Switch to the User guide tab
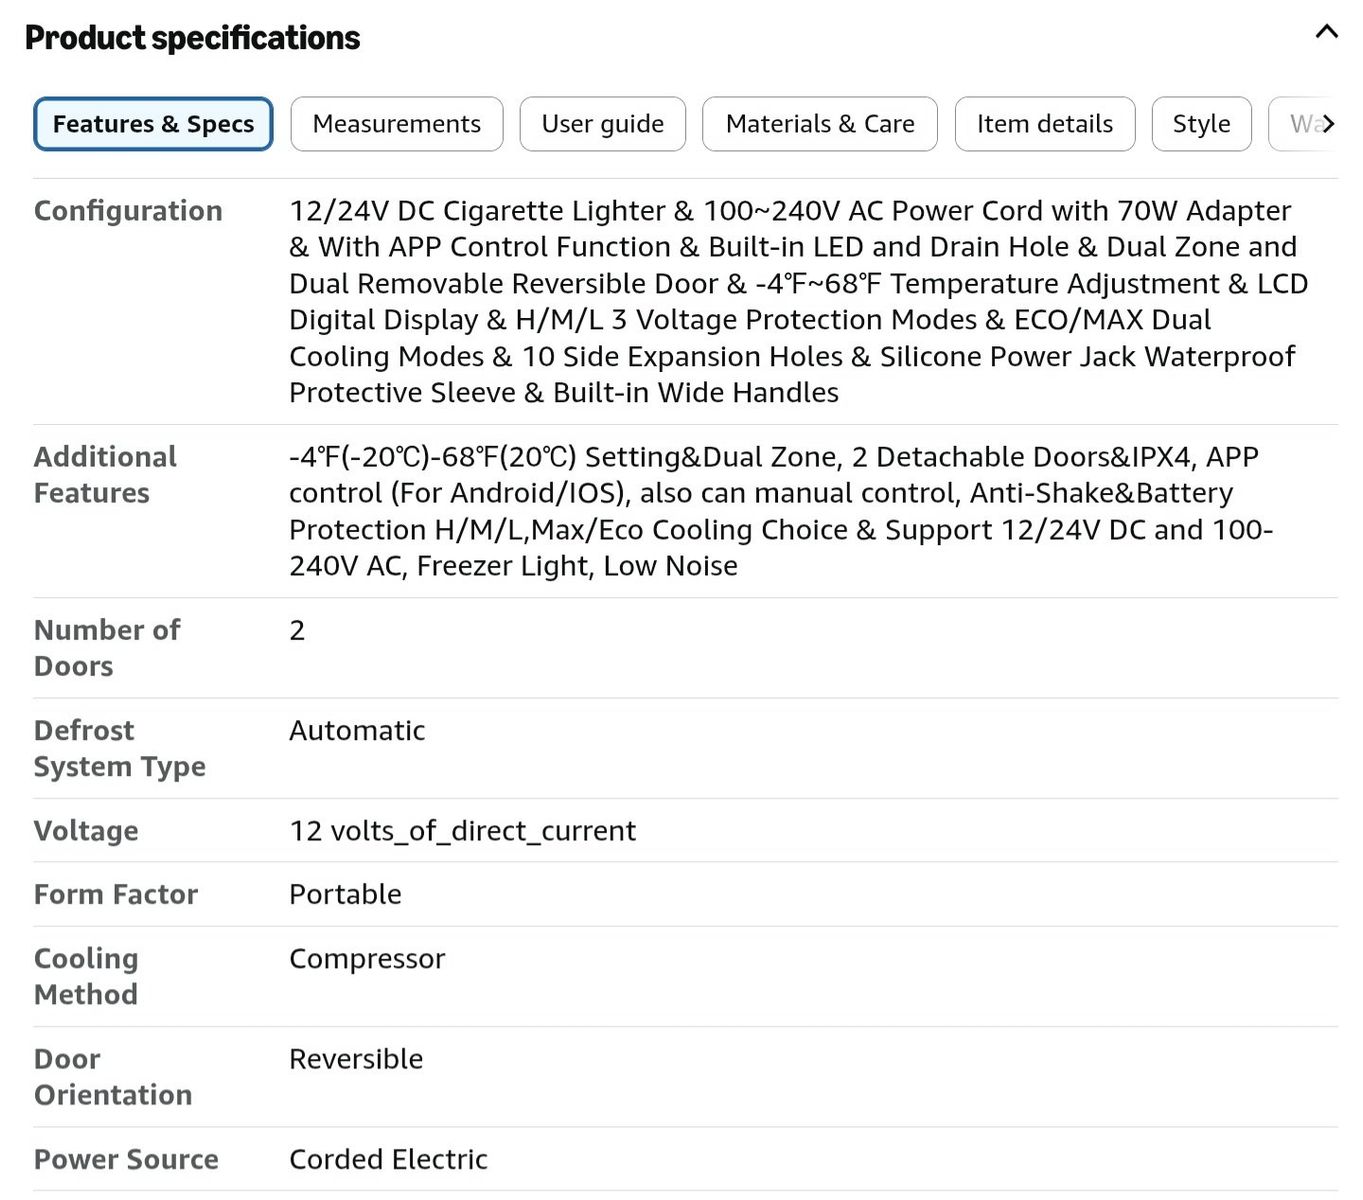Screen dimensions: 1363x1200 pyautogui.click(x=603, y=124)
